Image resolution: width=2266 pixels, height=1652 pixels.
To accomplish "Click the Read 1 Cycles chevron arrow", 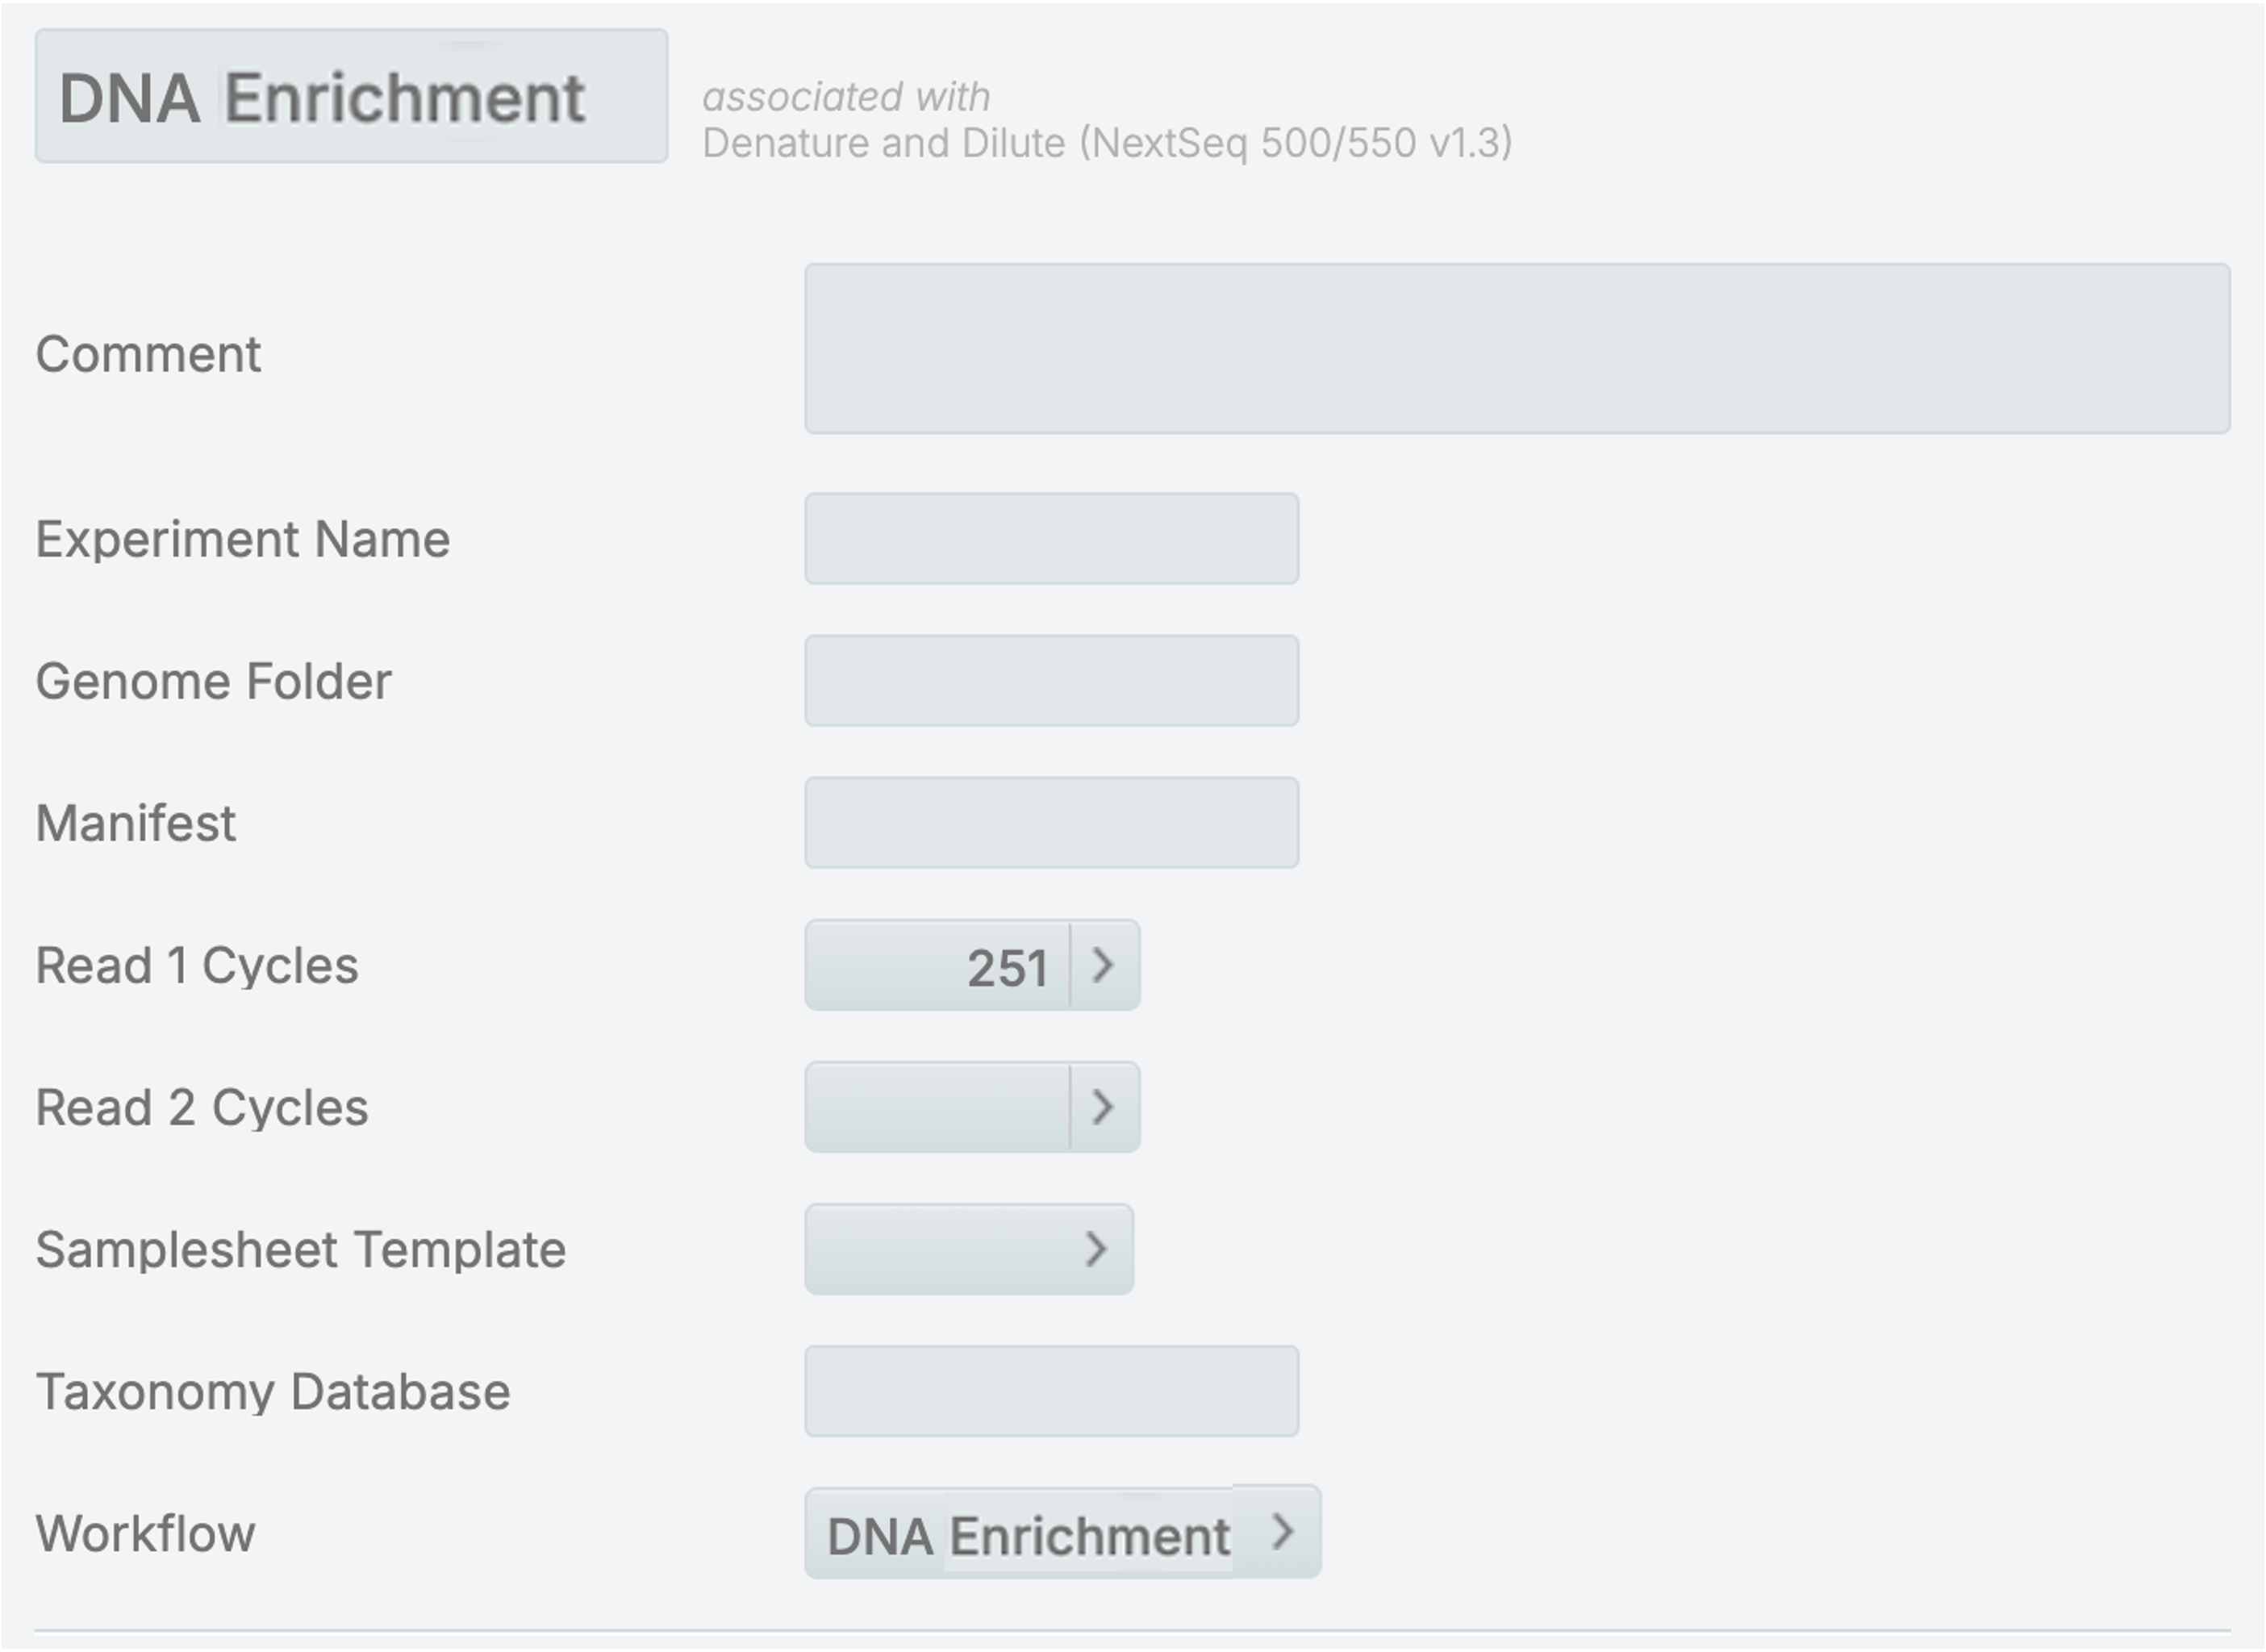I will (x=1104, y=965).
